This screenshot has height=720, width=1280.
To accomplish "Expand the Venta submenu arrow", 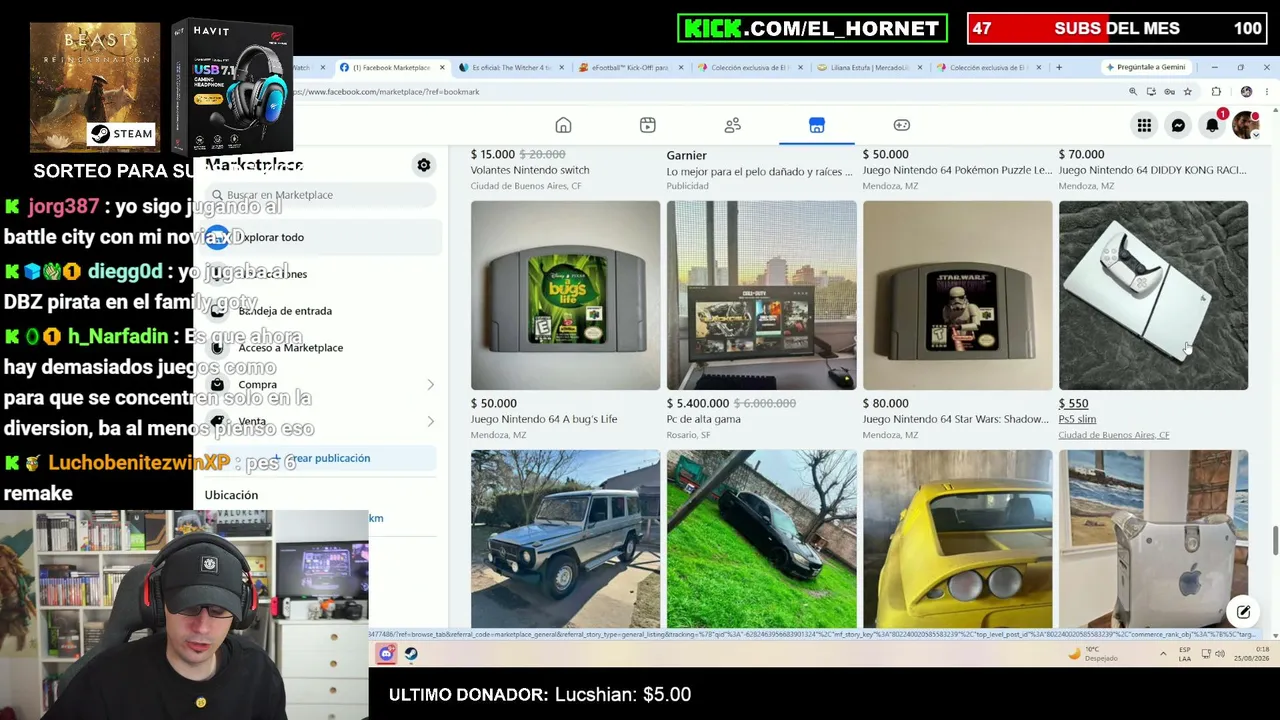I will 430,422.
